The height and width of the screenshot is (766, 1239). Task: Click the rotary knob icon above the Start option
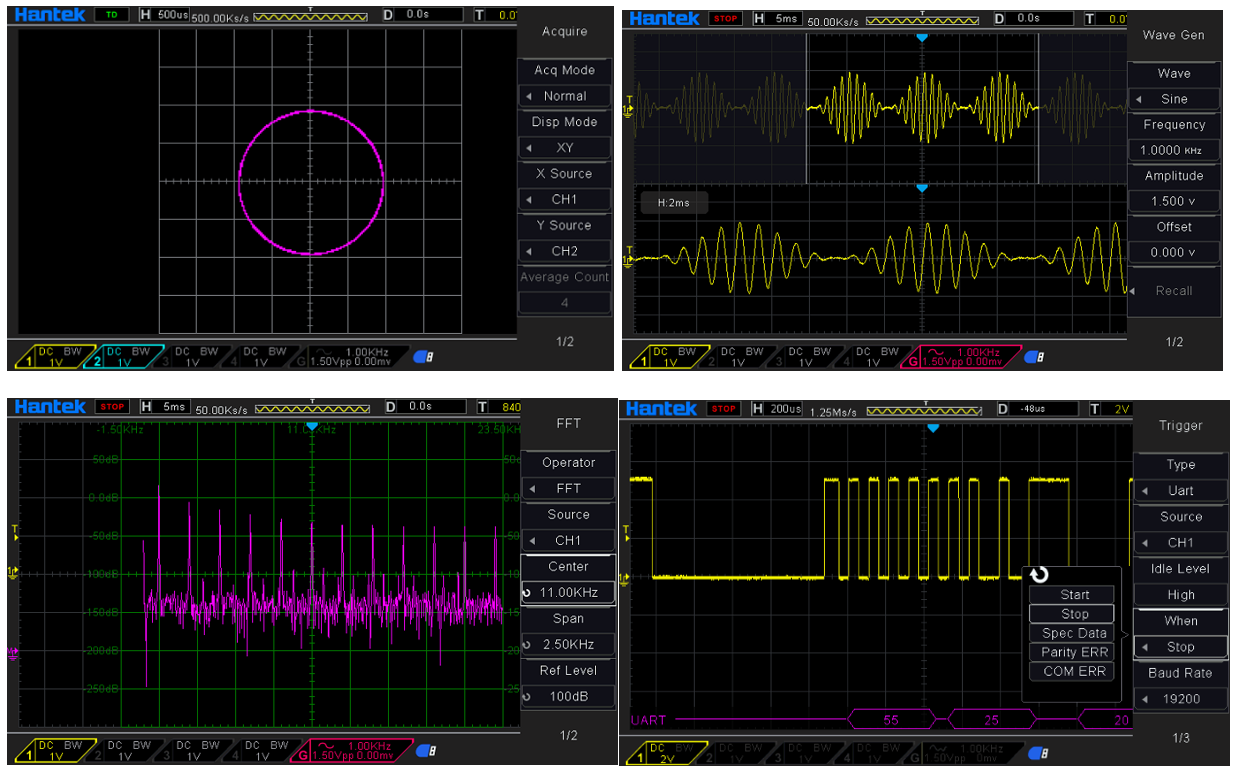1039,574
